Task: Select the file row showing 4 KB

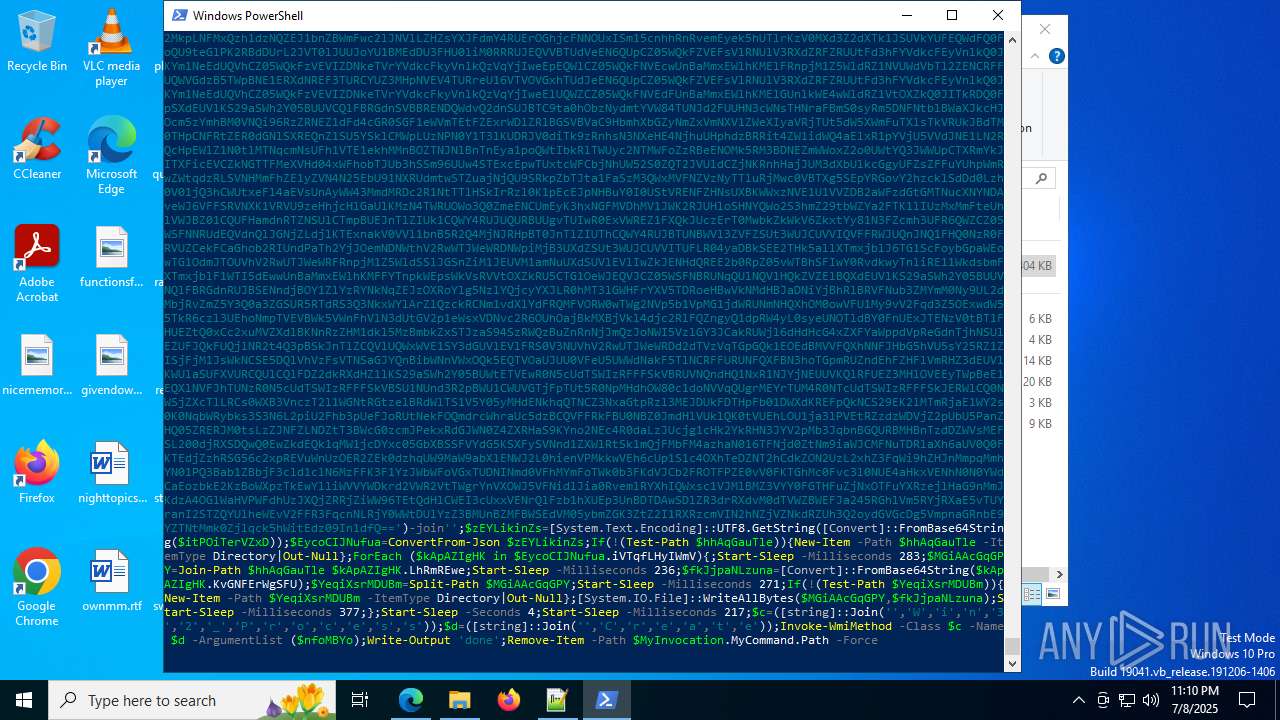Action: [x=1040, y=339]
